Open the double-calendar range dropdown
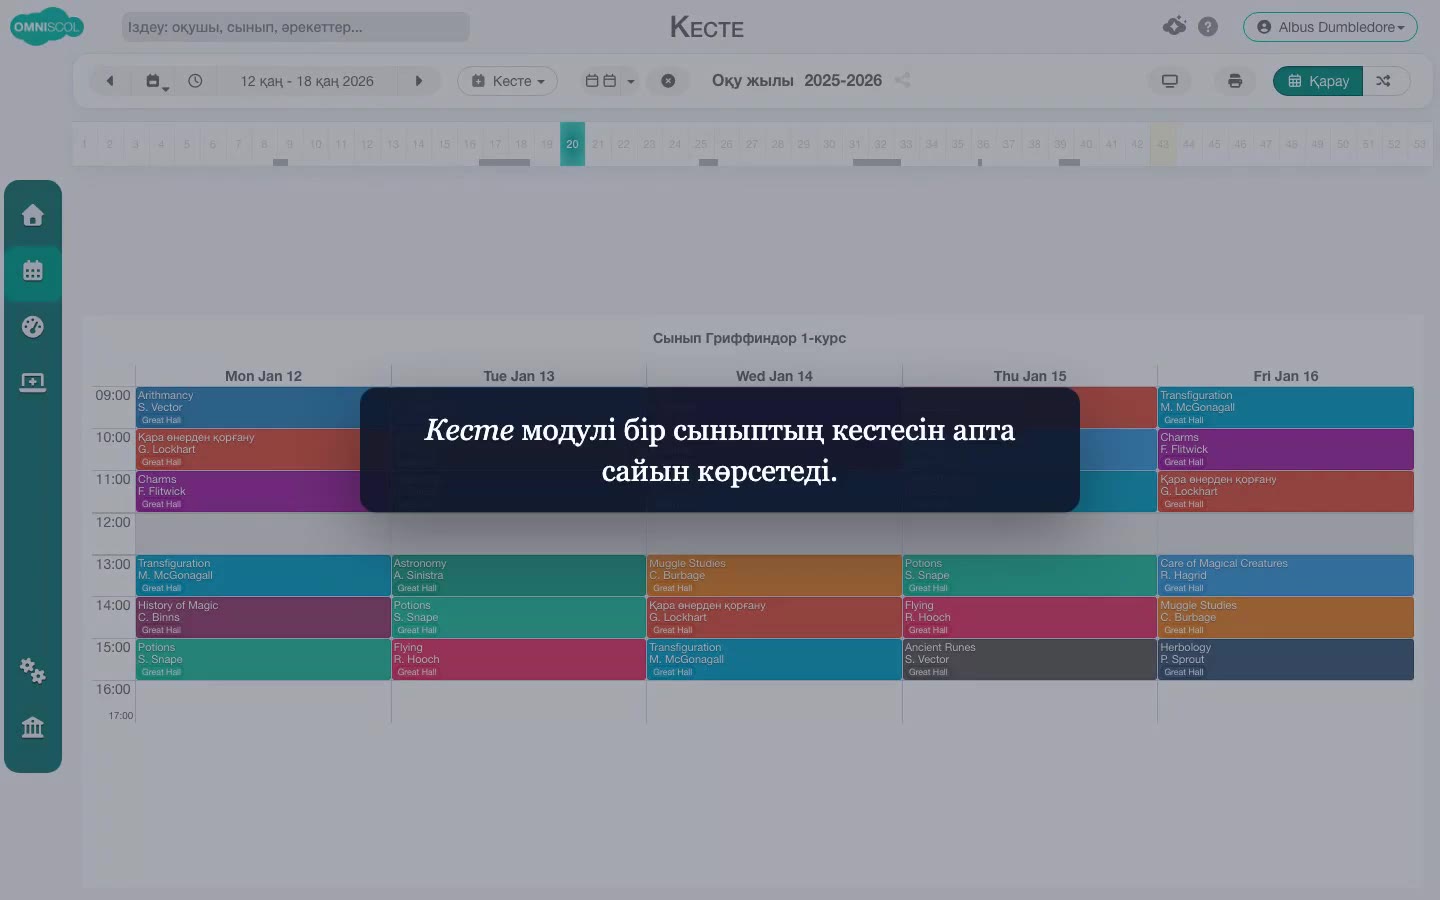This screenshot has width=1440, height=900. coord(609,81)
